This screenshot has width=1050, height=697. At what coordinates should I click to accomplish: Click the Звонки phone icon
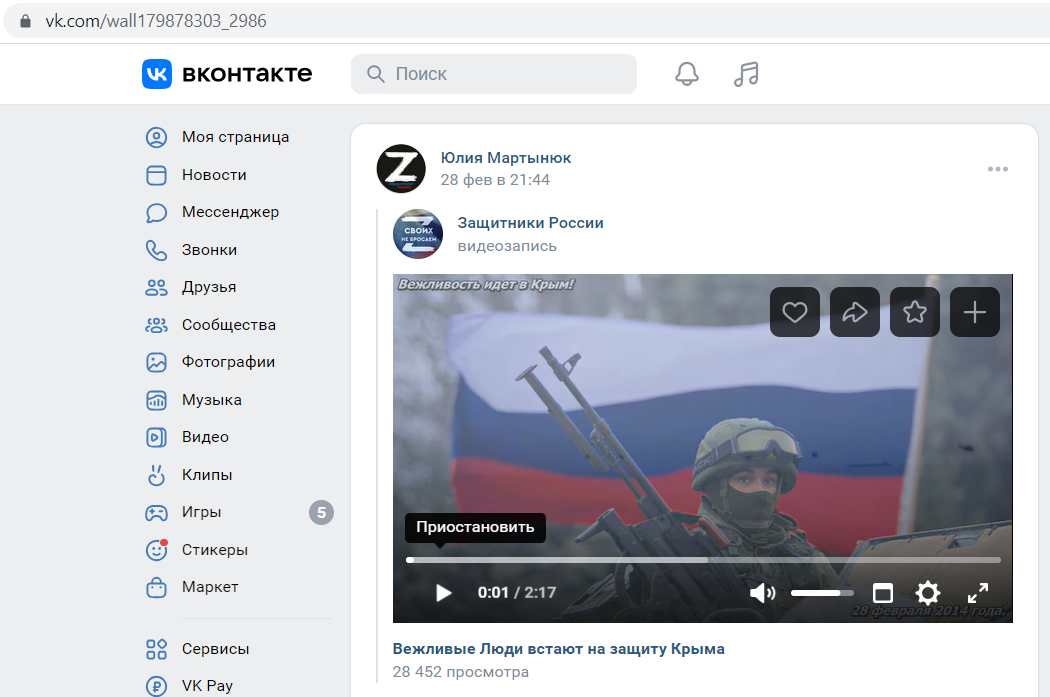[156, 250]
